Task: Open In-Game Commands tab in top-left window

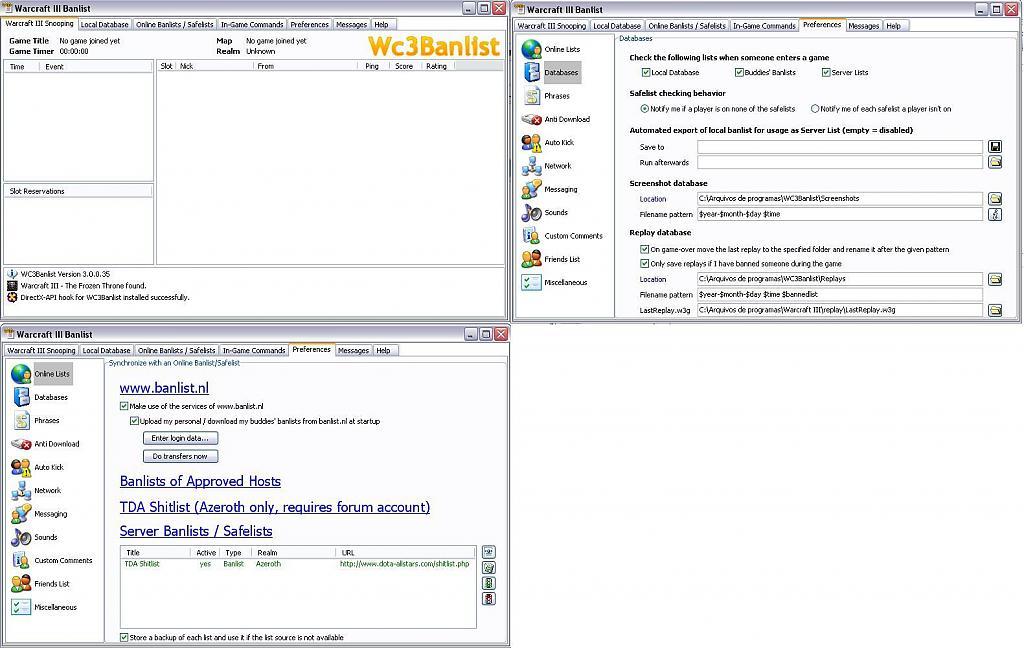Action: (x=252, y=25)
